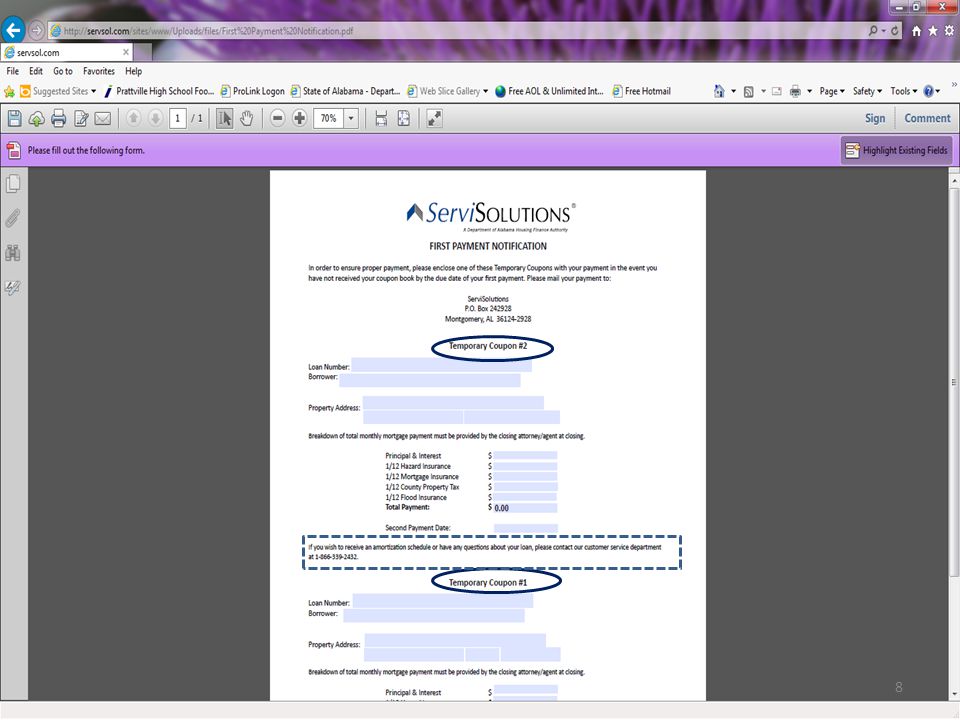Open the Go to menu
The height and width of the screenshot is (720, 960).
tap(62, 71)
